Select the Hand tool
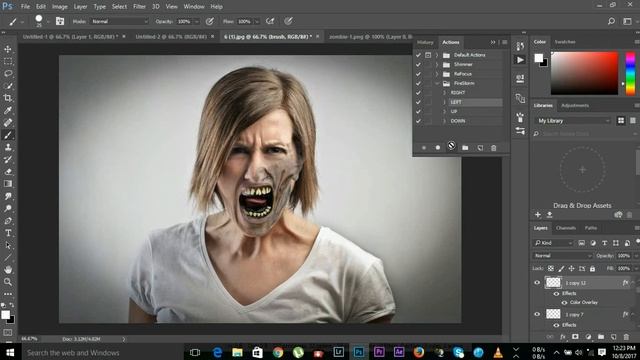The height and width of the screenshot is (360, 640). click(8, 270)
